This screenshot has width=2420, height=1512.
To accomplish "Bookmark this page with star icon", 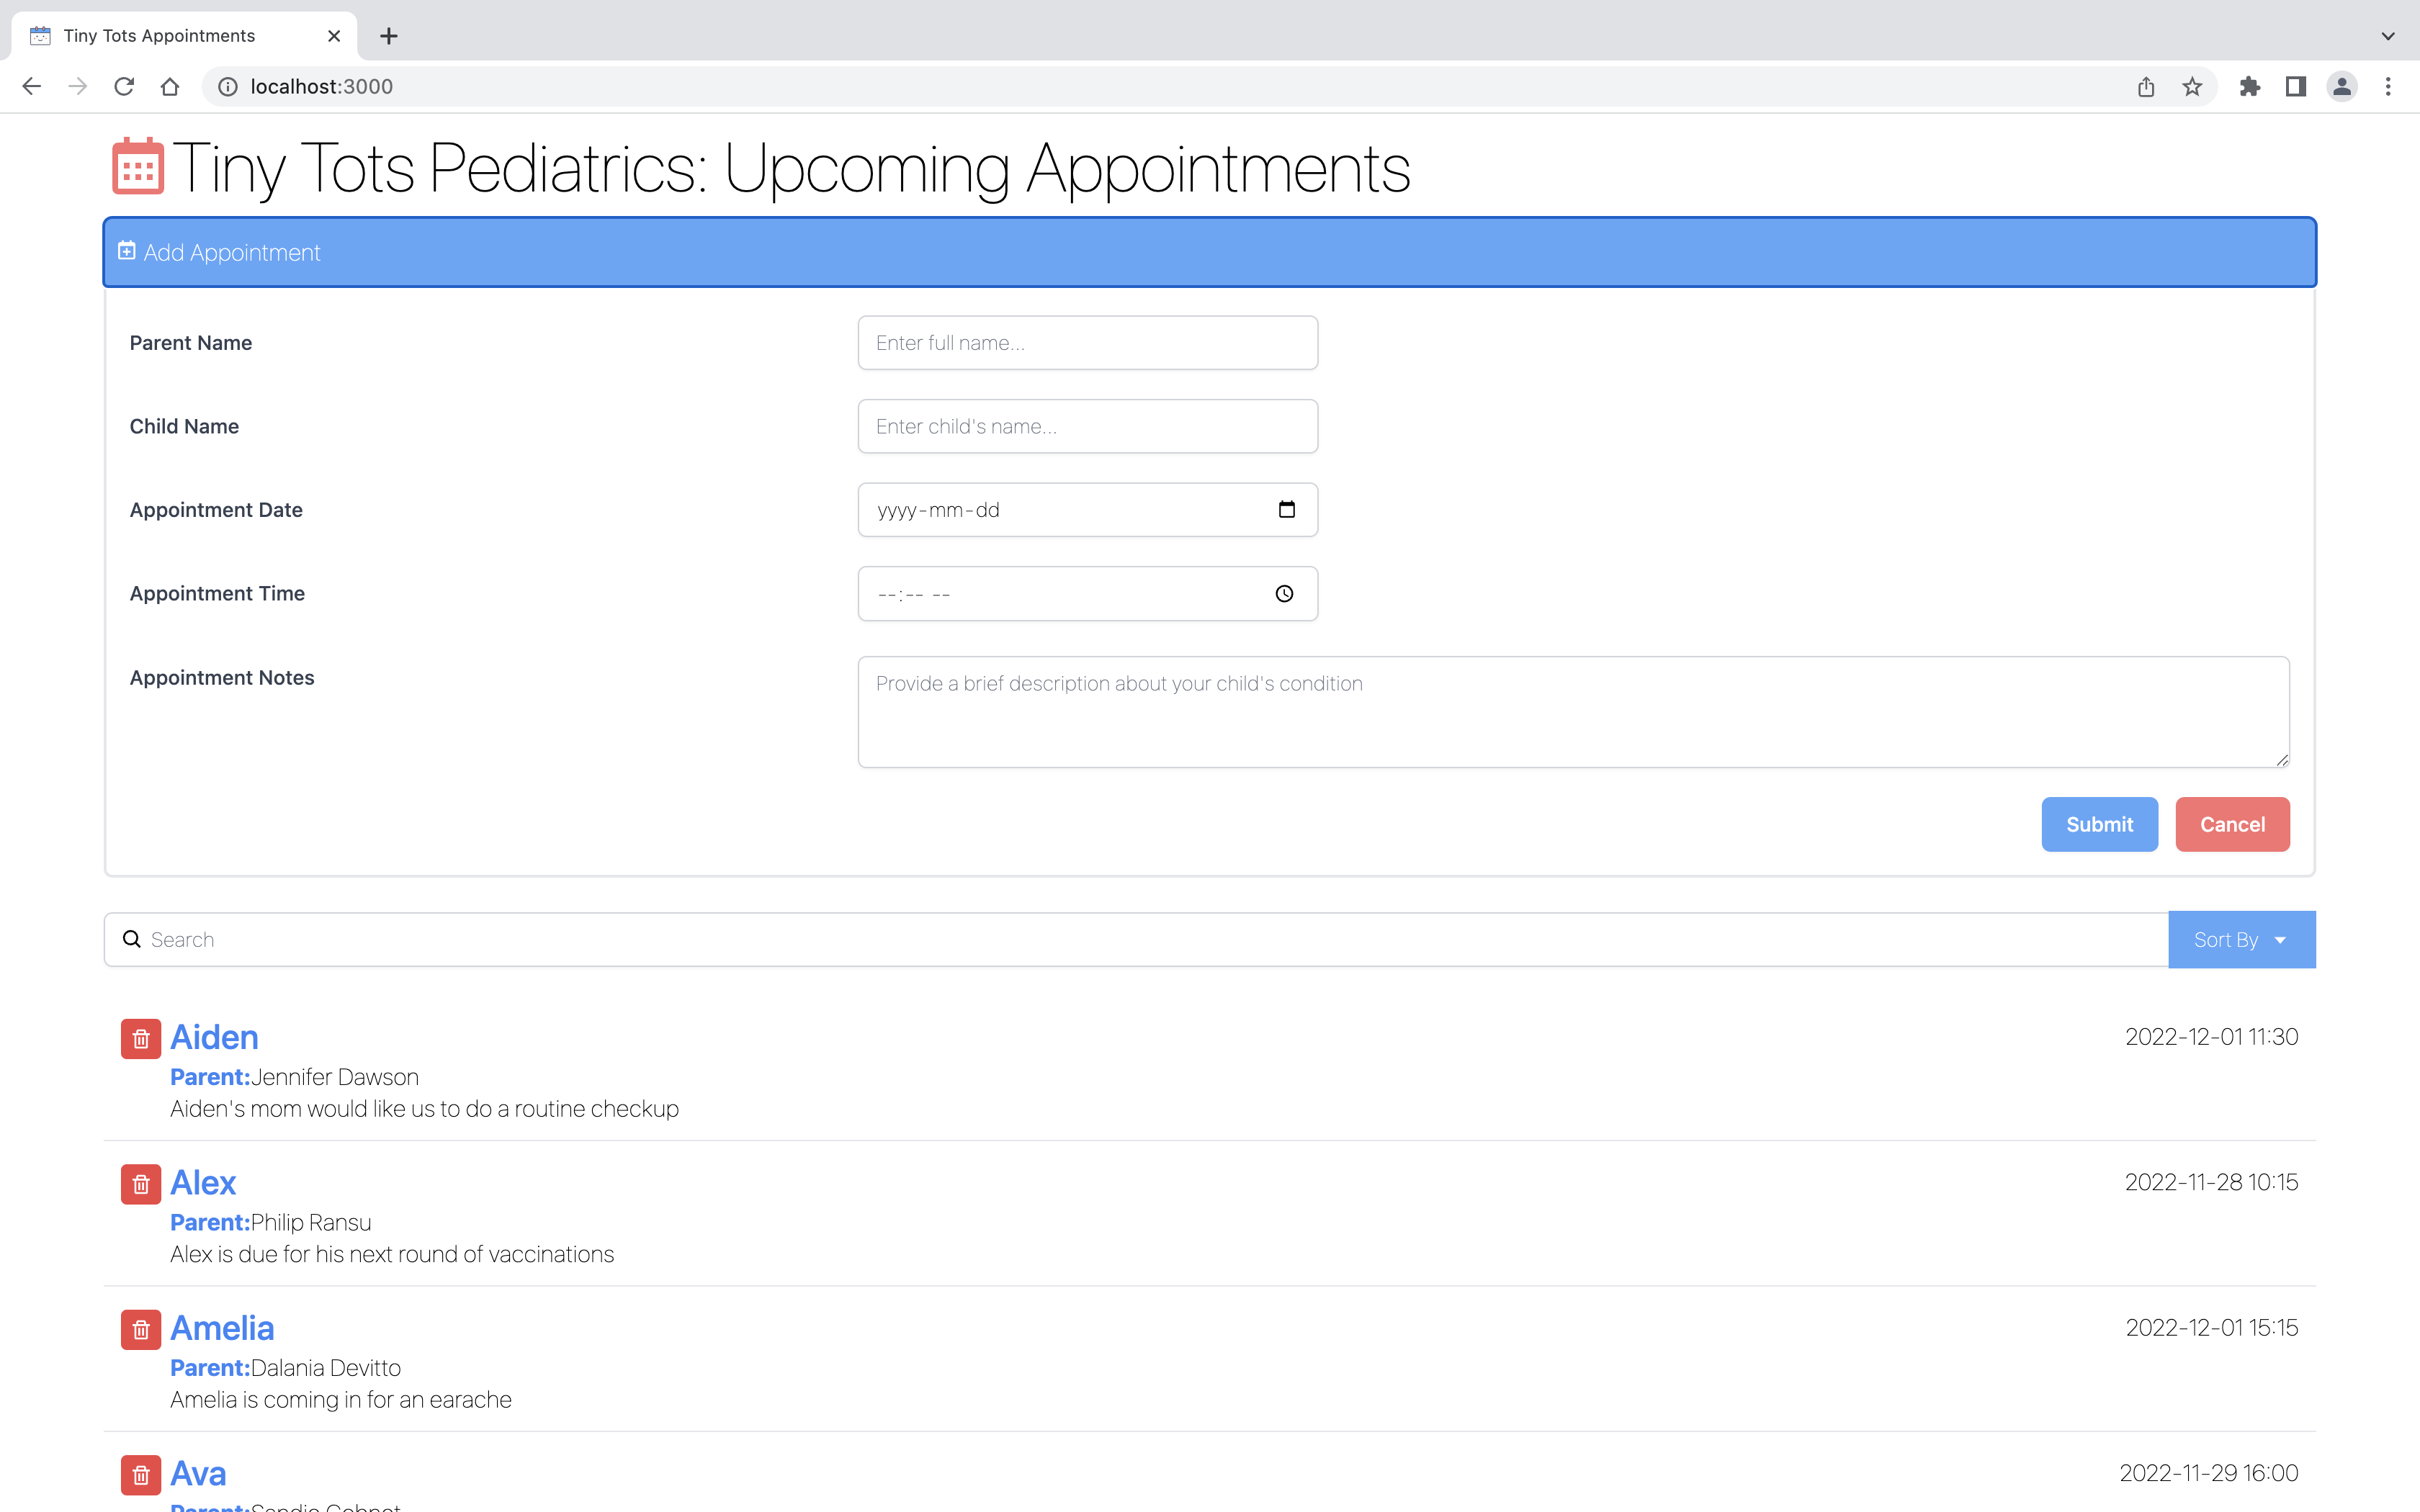I will [x=2192, y=87].
